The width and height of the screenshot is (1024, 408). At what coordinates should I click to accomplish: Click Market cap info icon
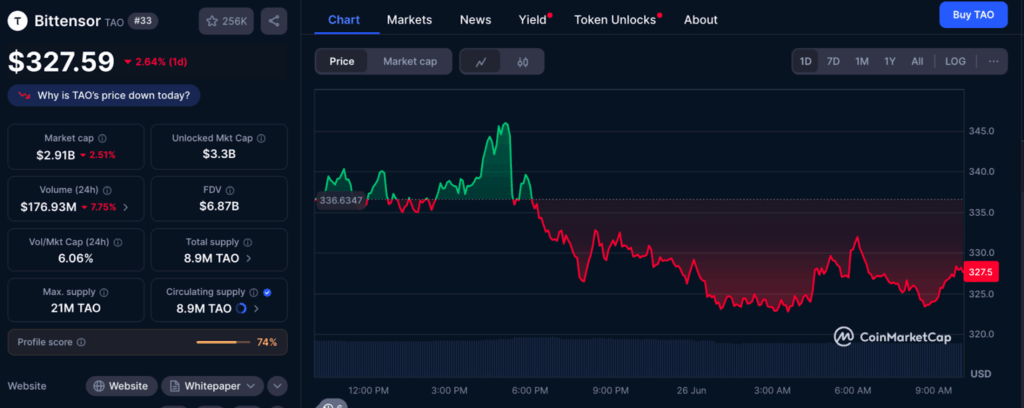tap(103, 138)
